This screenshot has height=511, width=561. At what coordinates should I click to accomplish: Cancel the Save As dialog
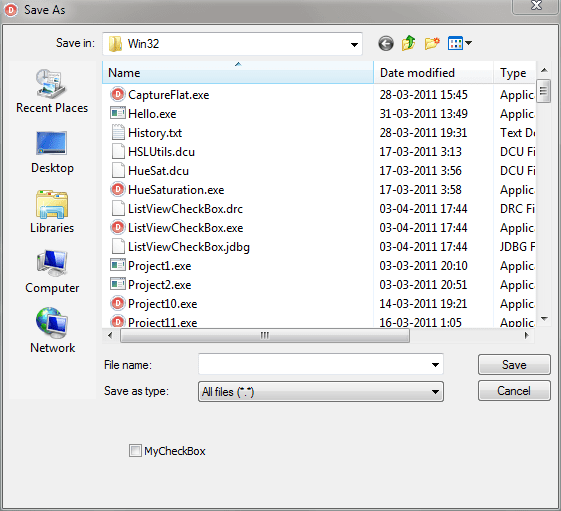(514, 390)
